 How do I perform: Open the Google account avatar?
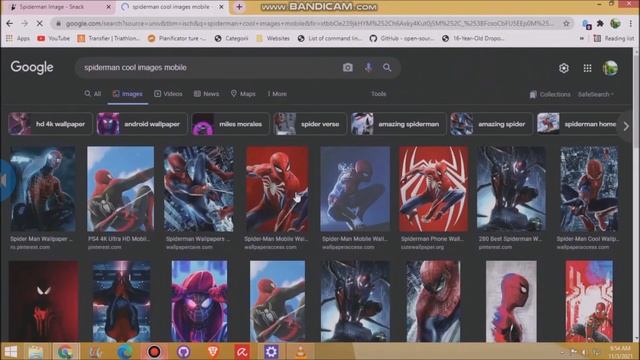(x=611, y=68)
